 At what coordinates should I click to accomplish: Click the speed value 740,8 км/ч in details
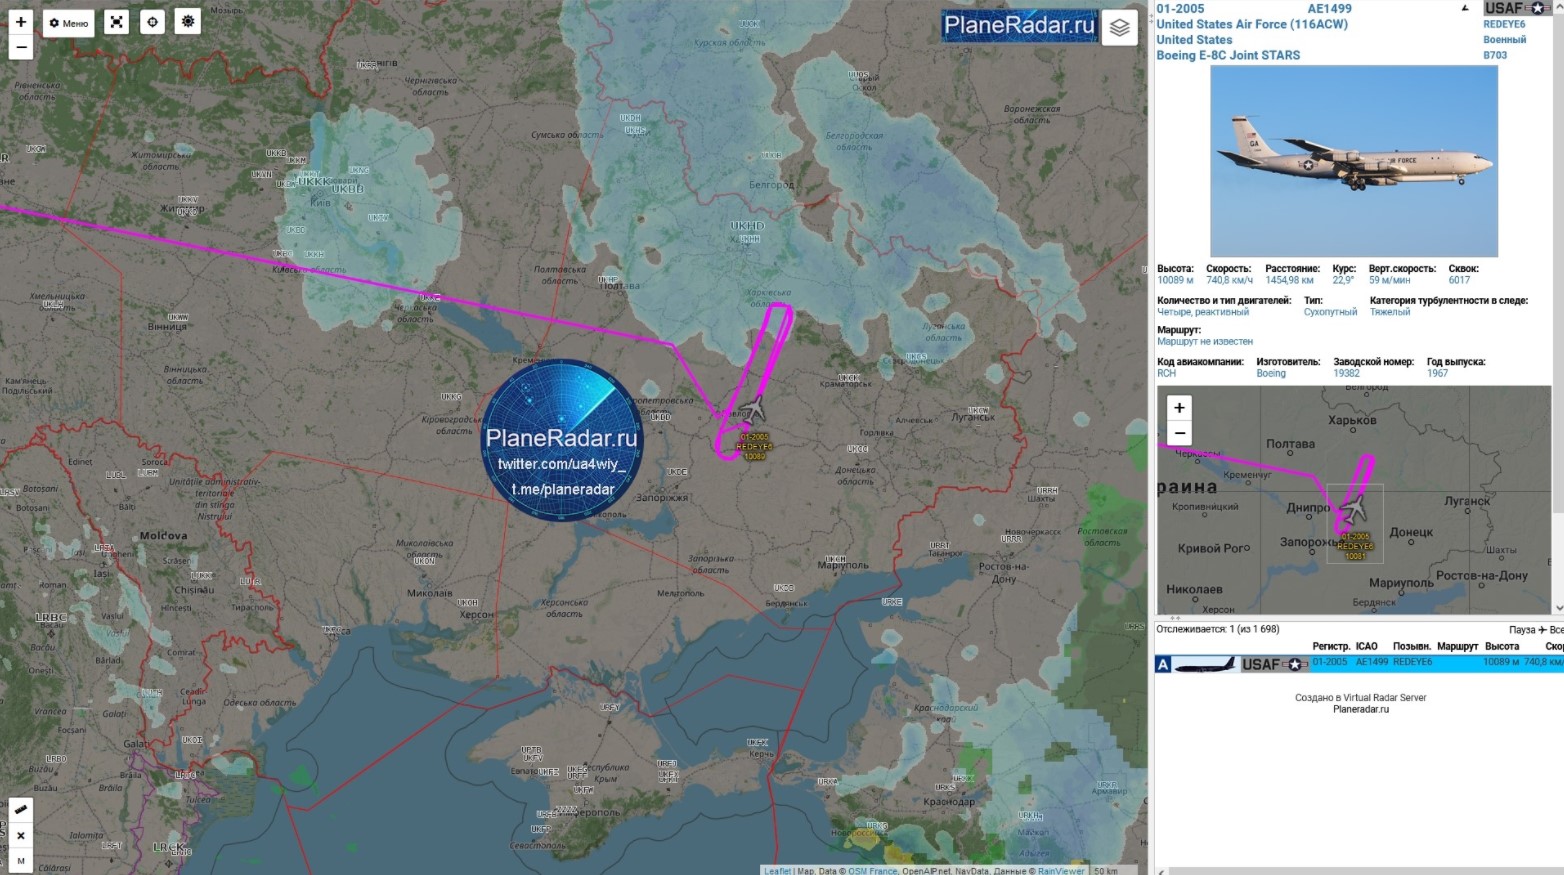(x=1229, y=280)
